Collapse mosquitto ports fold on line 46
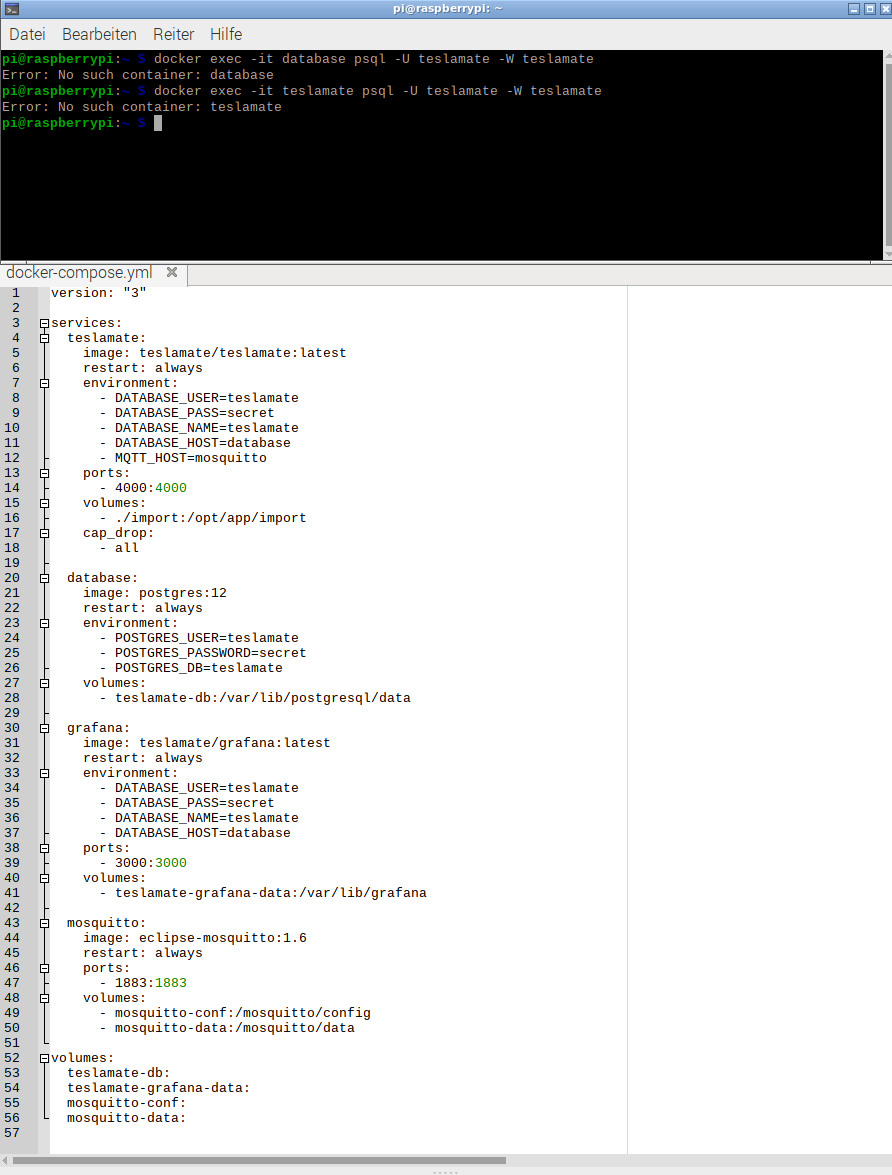 point(44,968)
